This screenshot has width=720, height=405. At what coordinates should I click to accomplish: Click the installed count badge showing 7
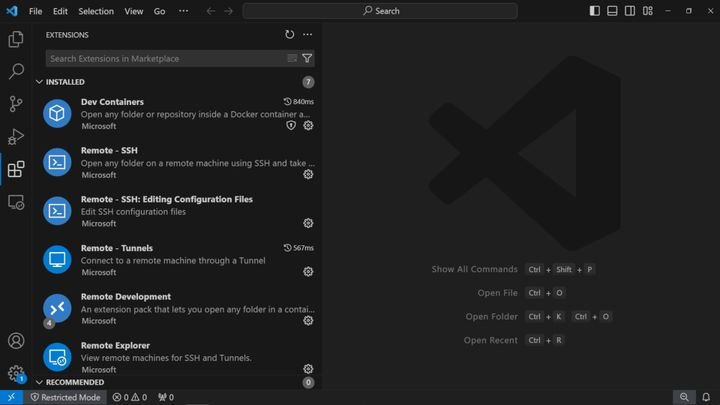coord(308,82)
